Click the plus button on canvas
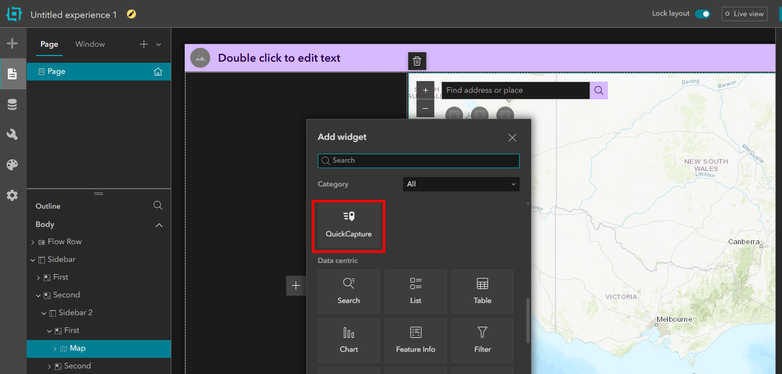Image resolution: width=782 pixels, height=374 pixels. click(296, 285)
